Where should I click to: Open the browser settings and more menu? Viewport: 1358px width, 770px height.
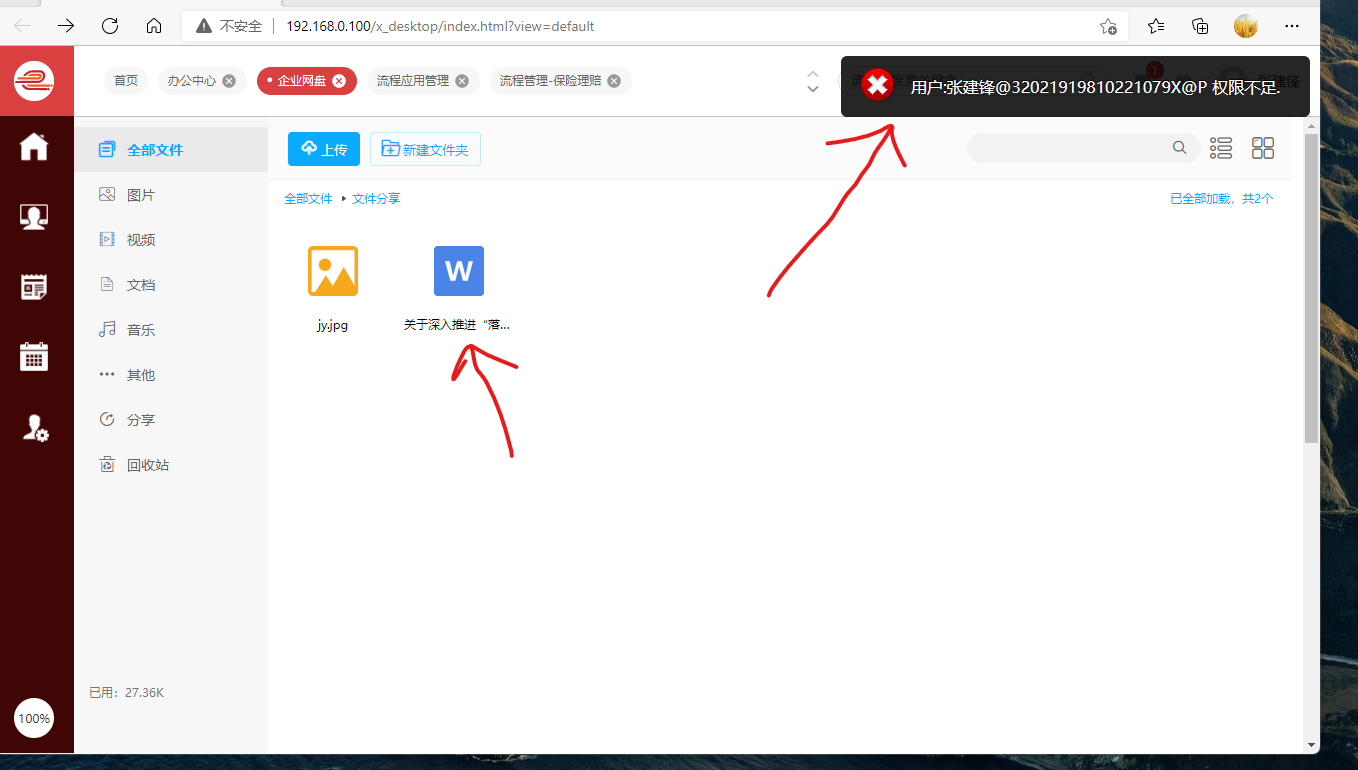[x=1292, y=26]
